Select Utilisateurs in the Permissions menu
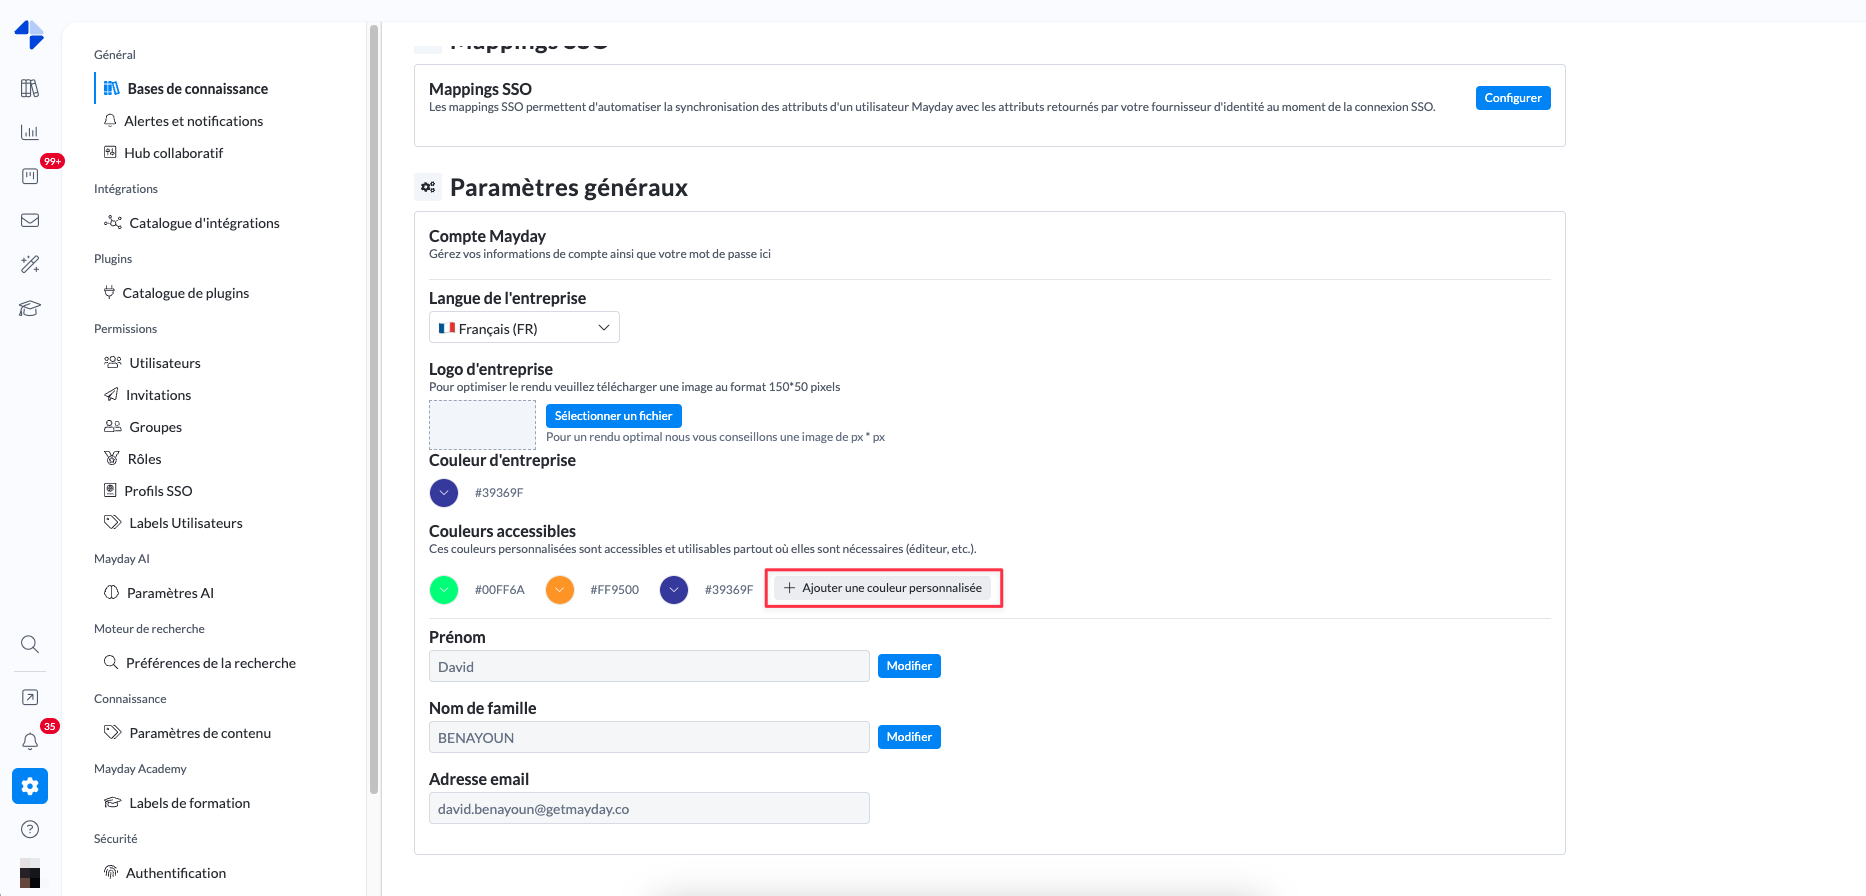Viewport: 1866px width, 896px height. (165, 363)
